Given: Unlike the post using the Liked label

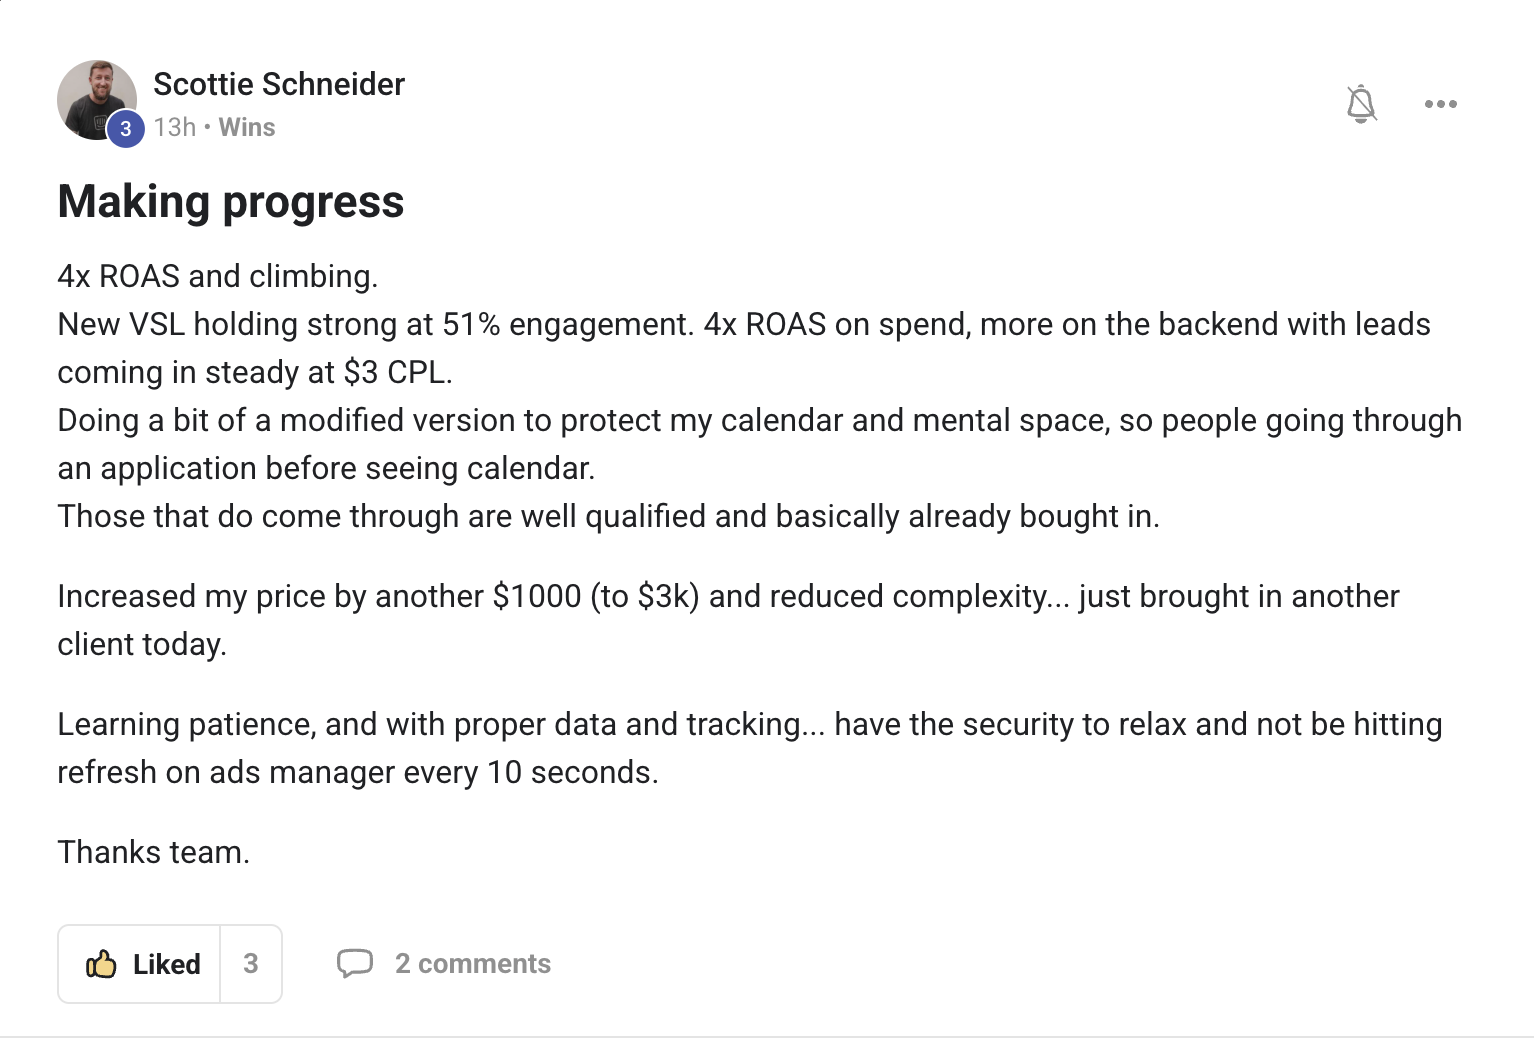Looking at the screenshot, I should coord(167,964).
